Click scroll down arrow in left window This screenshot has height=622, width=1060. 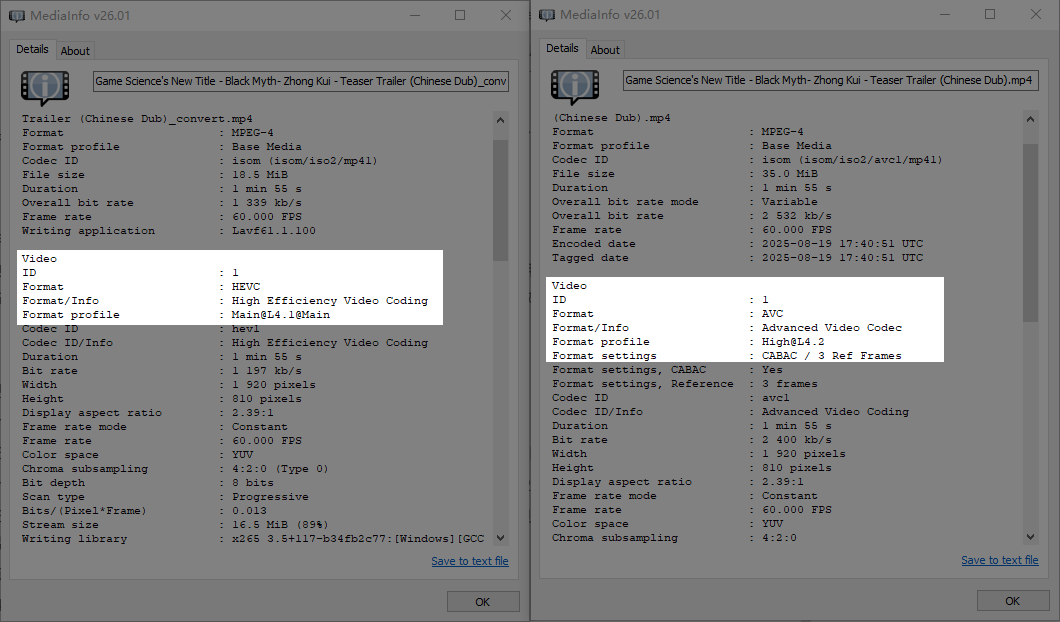tap(500, 538)
